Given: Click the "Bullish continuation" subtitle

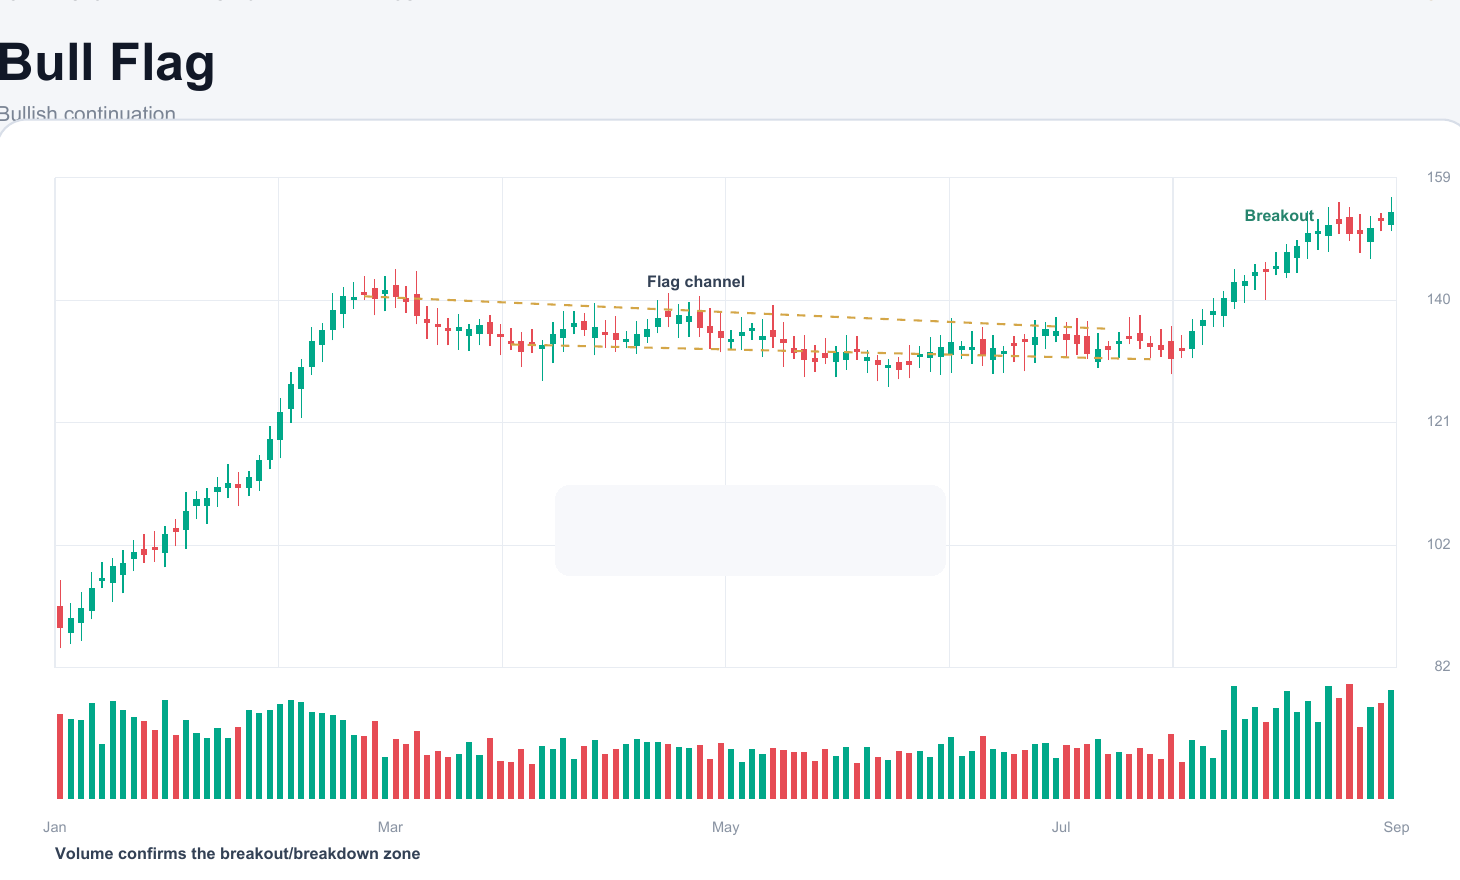Looking at the screenshot, I should pyautogui.click(x=87, y=113).
